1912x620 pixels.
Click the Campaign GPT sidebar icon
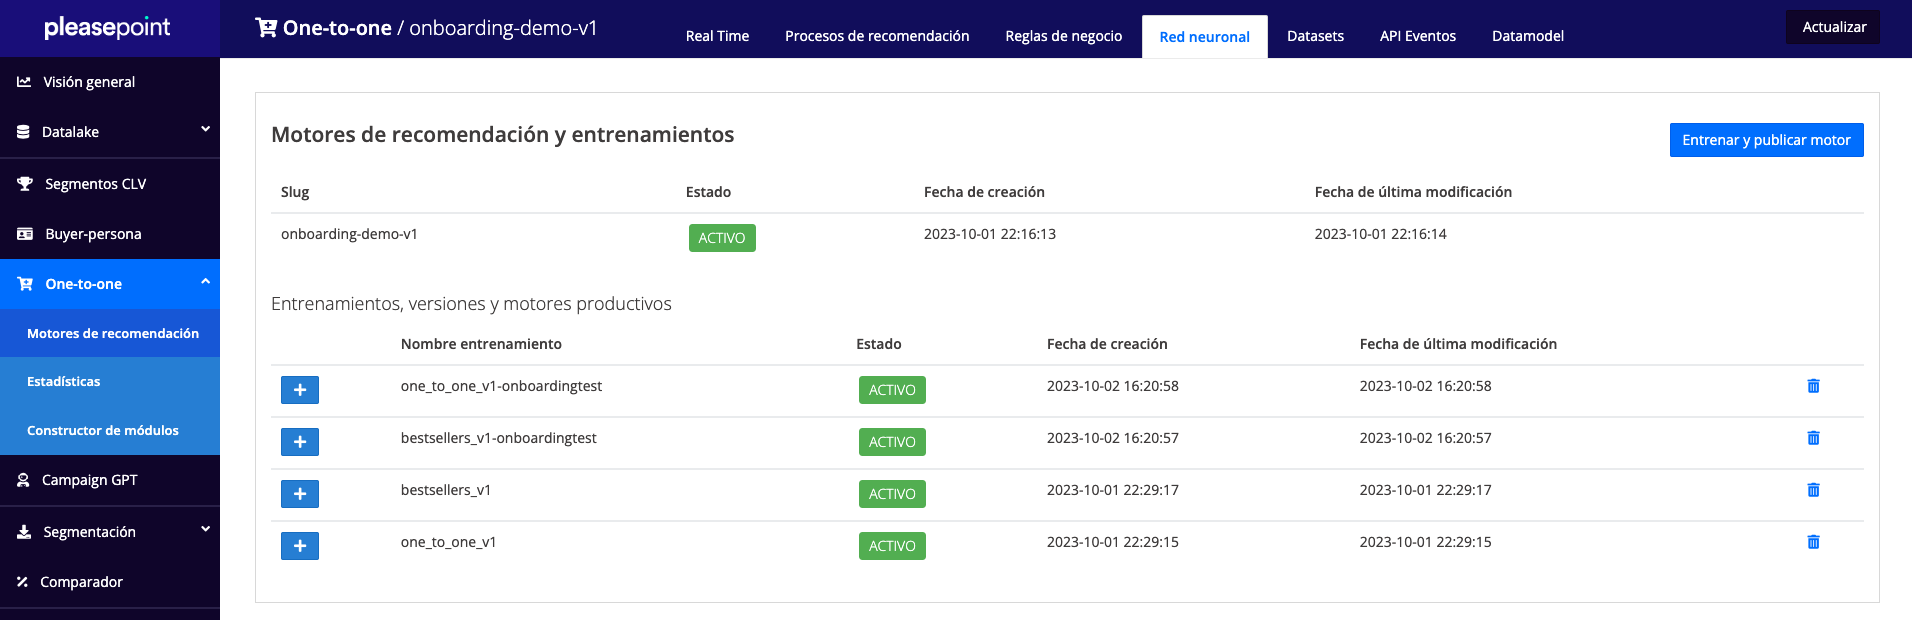click(23, 480)
